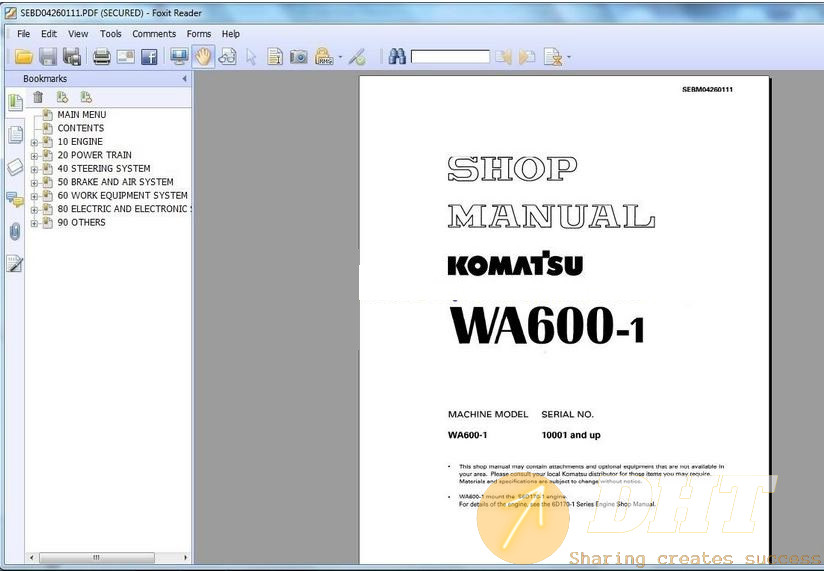The width and height of the screenshot is (824, 571).
Task: Open the Layers sidebar tab
Action: pyautogui.click(x=15, y=167)
